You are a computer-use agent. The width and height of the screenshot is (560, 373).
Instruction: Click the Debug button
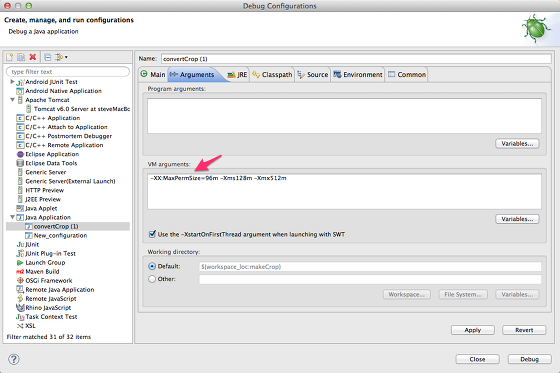click(530, 359)
